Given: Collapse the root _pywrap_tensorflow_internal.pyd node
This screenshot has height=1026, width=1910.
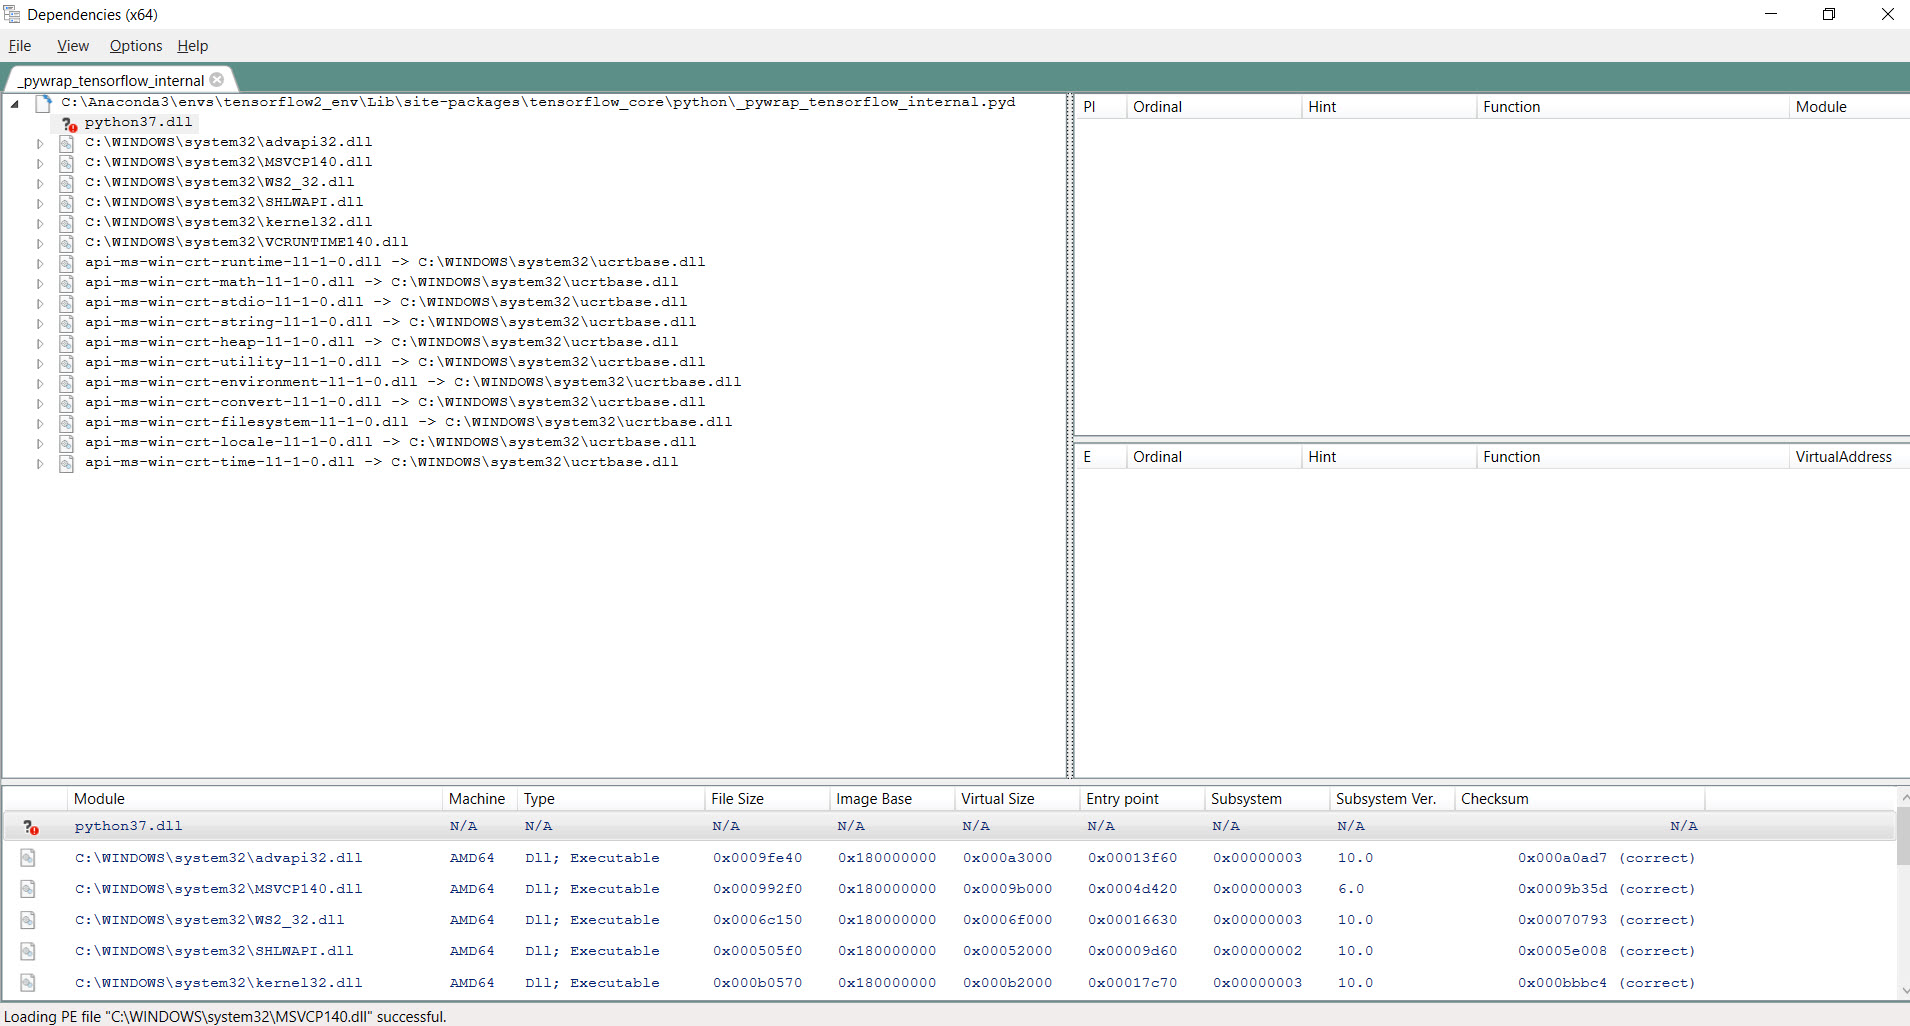Looking at the screenshot, I should [x=14, y=102].
